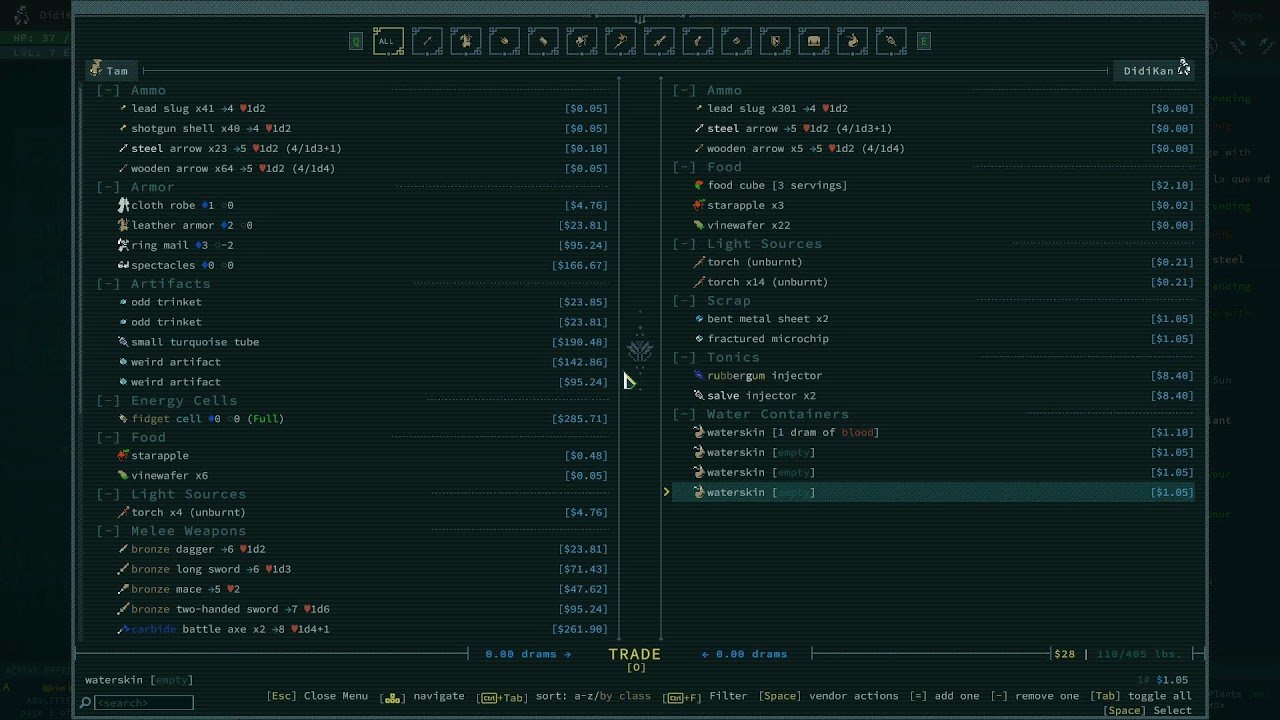This screenshot has height=720, width=1280.
Task: Select the shield category filter icon
Action: 775,41
